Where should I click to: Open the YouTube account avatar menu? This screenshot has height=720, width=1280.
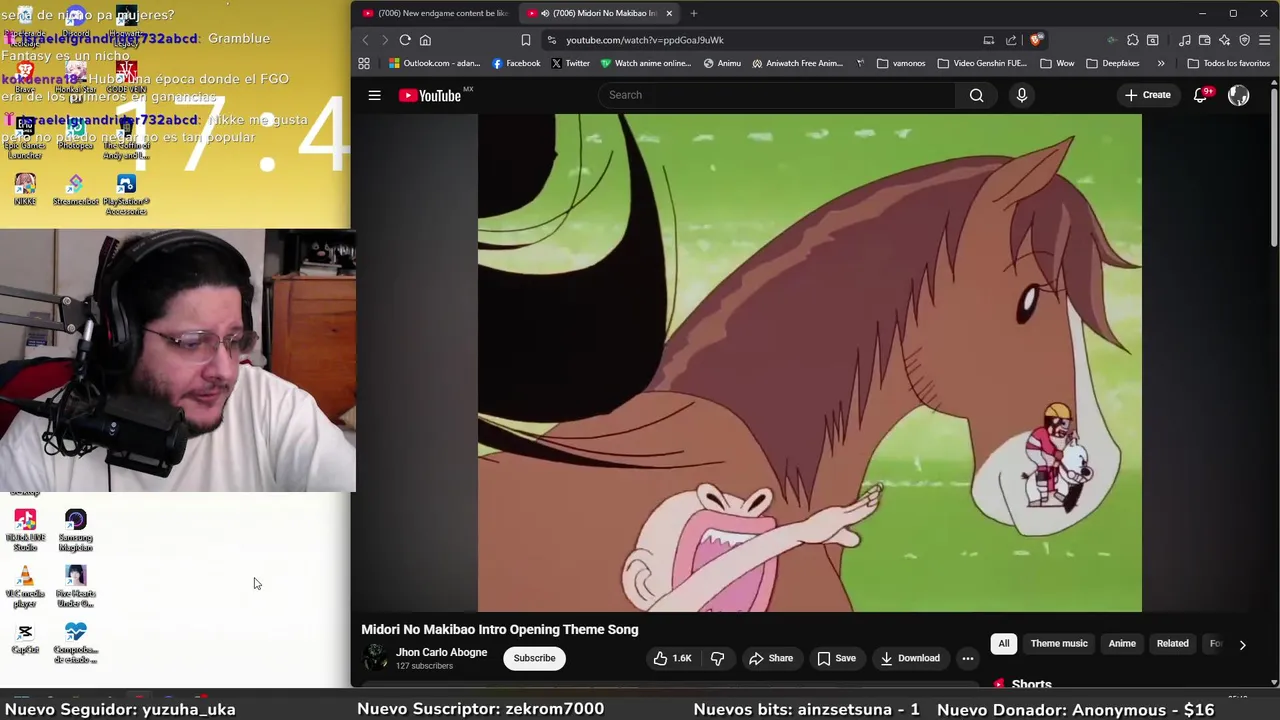[x=1238, y=95]
